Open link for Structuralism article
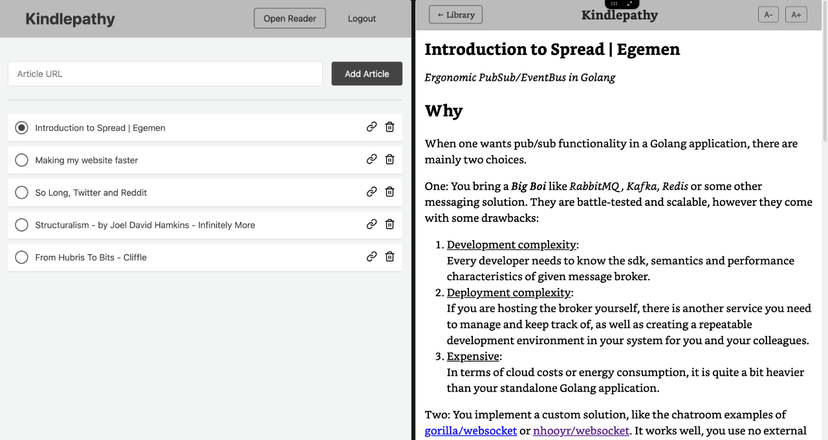The image size is (828, 440). (372, 224)
